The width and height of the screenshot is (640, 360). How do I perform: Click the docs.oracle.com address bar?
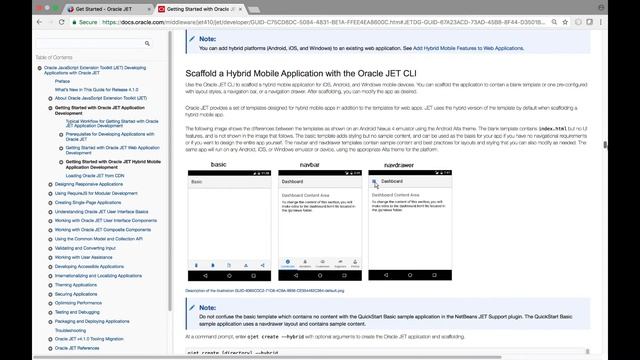(x=323, y=22)
